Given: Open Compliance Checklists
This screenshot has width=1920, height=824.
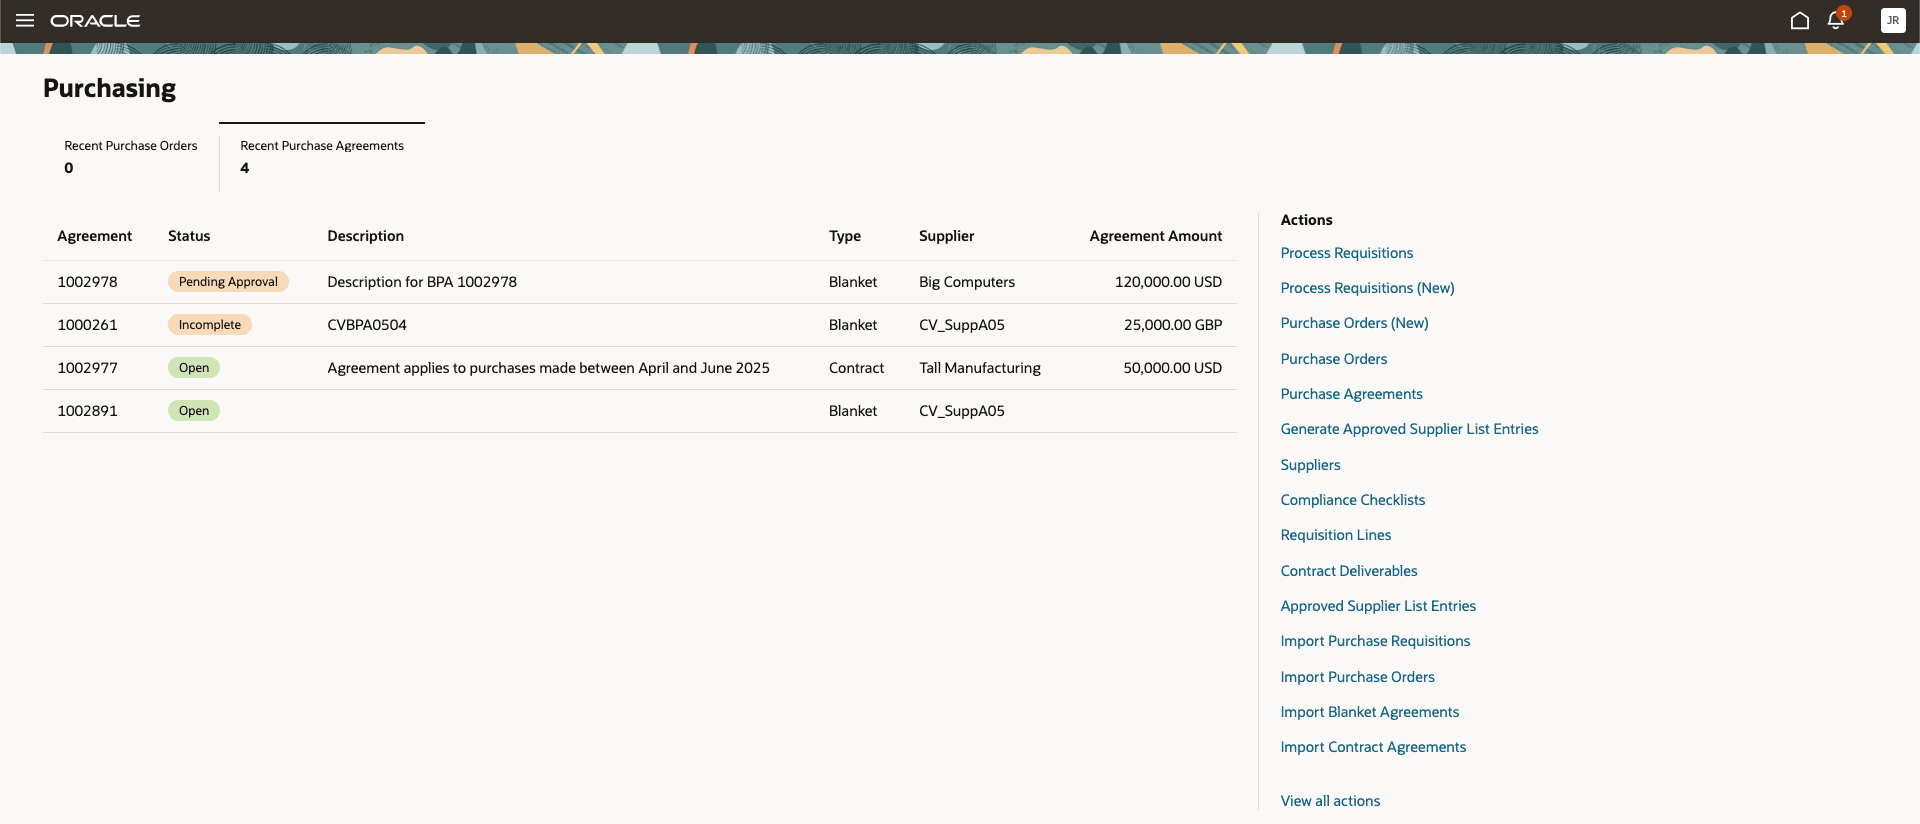Looking at the screenshot, I should point(1352,500).
